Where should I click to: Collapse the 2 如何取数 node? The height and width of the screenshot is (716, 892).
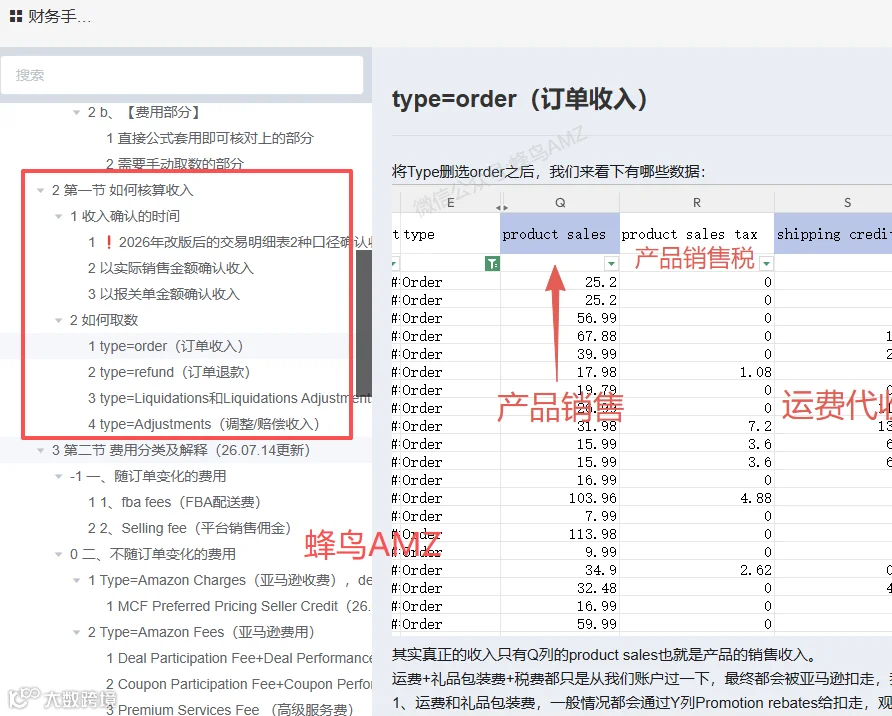pos(59,321)
